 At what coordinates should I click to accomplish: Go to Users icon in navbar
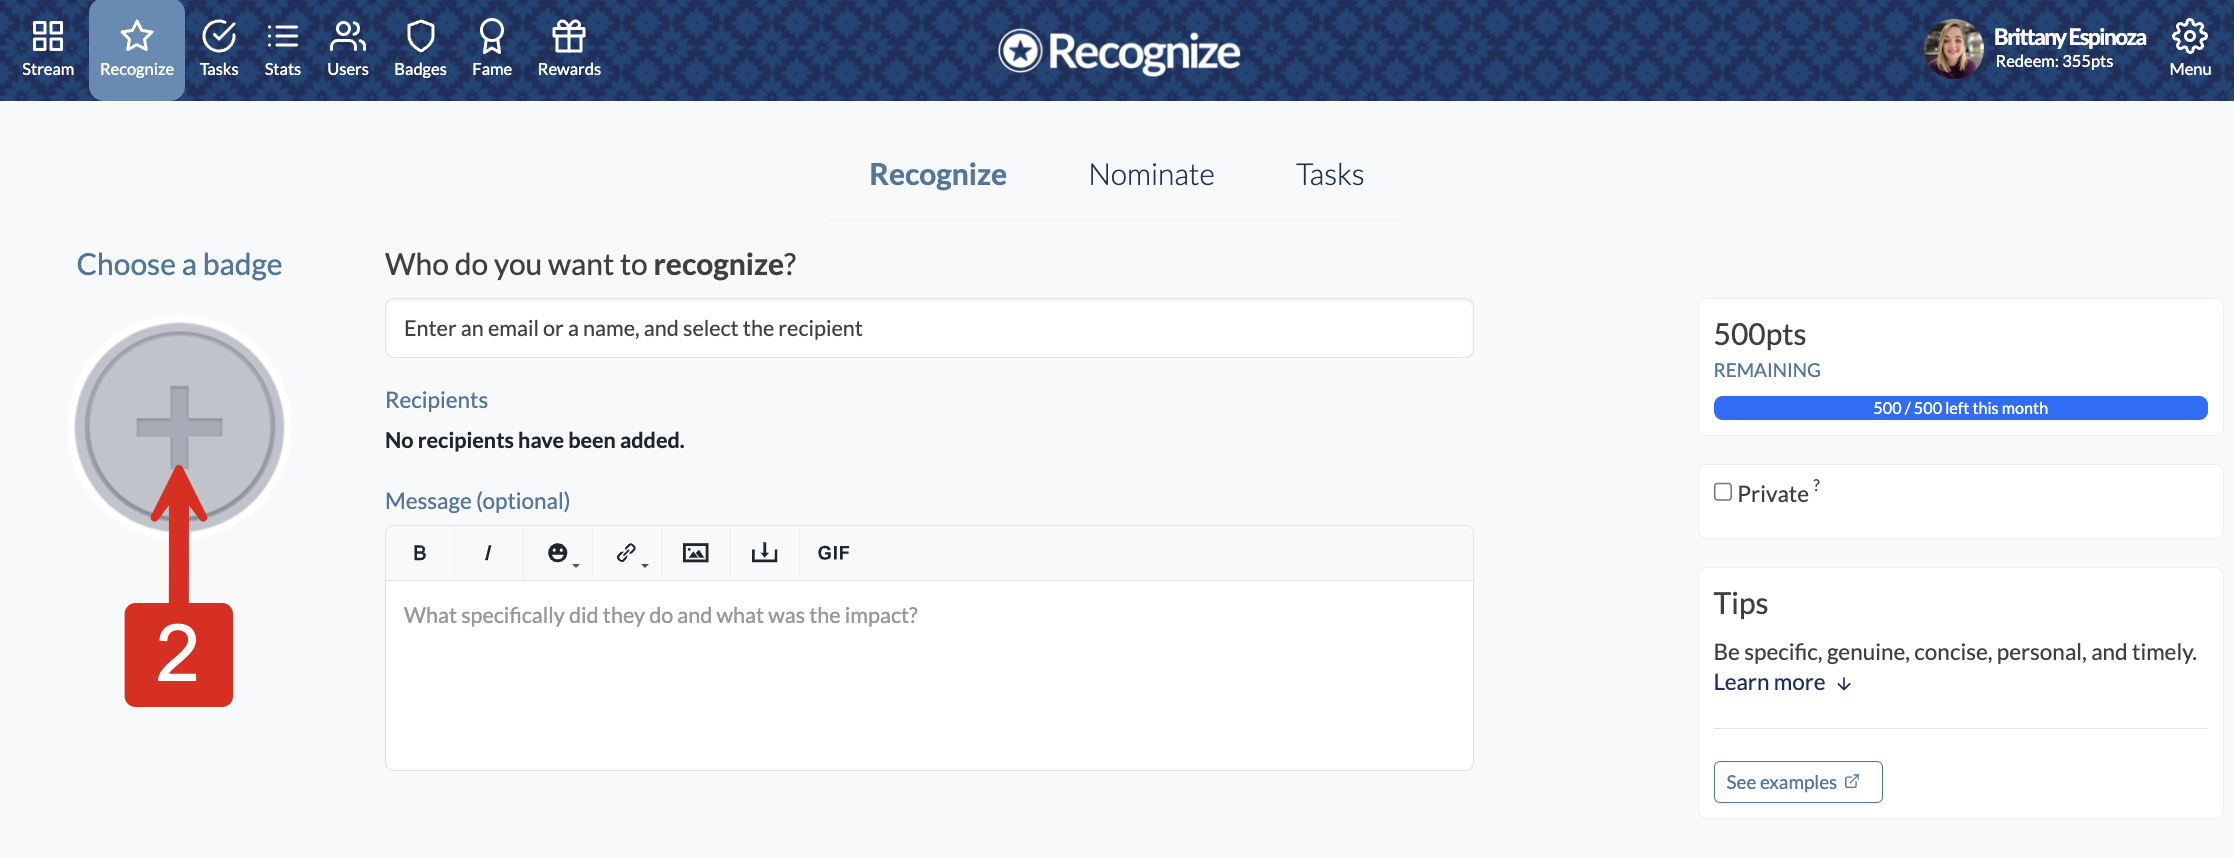pyautogui.click(x=347, y=37)
